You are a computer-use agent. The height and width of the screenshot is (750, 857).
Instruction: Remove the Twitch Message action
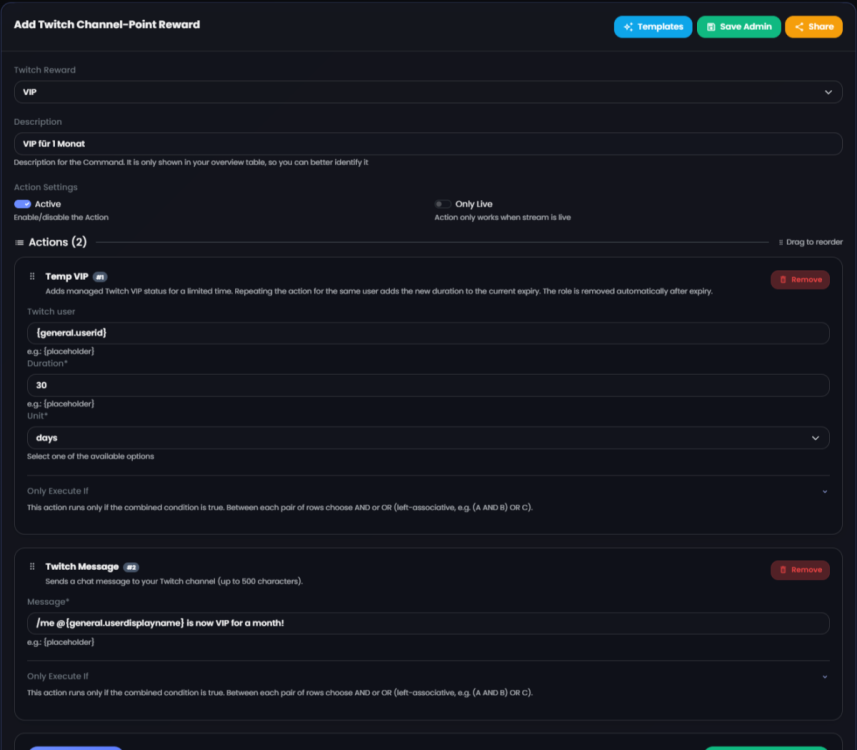[800, 570]
